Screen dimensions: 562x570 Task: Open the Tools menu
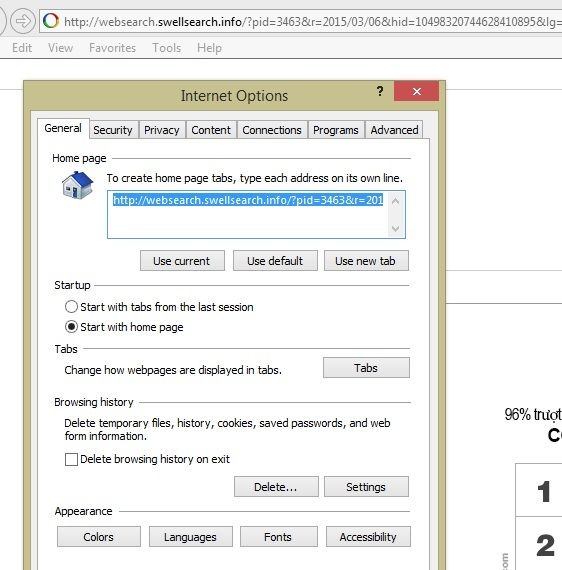[x=166, y=48]
